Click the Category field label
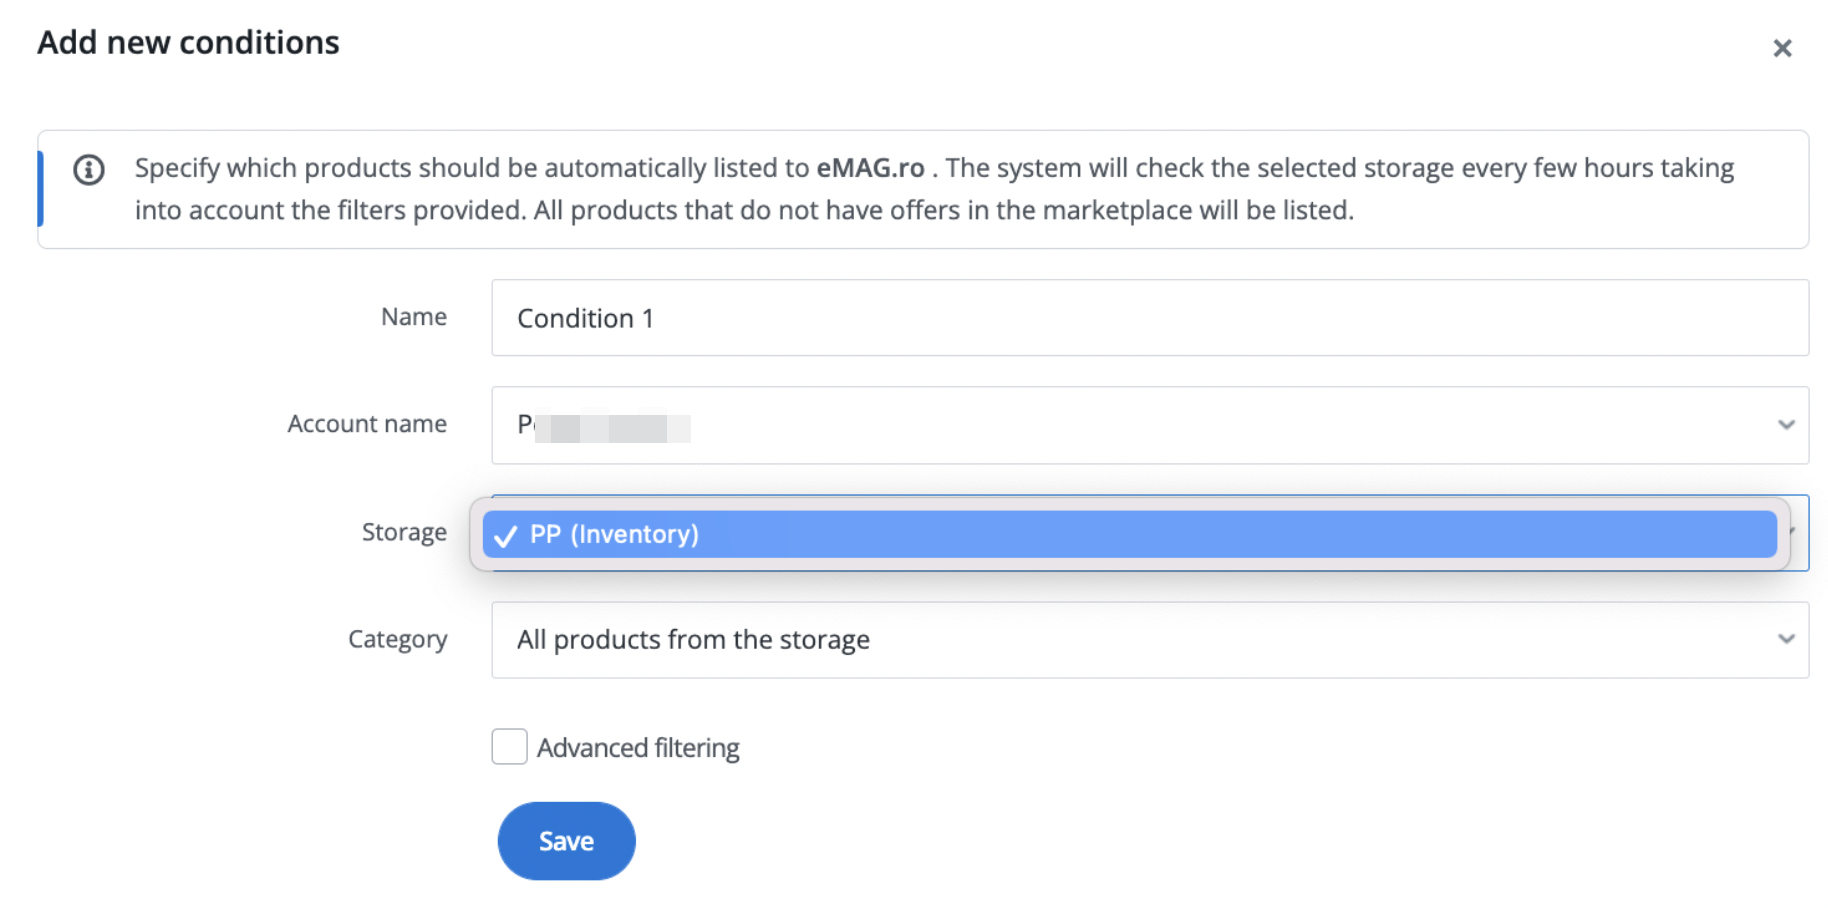The width and height of the screenshot is (1828, 908). [x=397, y=640]
